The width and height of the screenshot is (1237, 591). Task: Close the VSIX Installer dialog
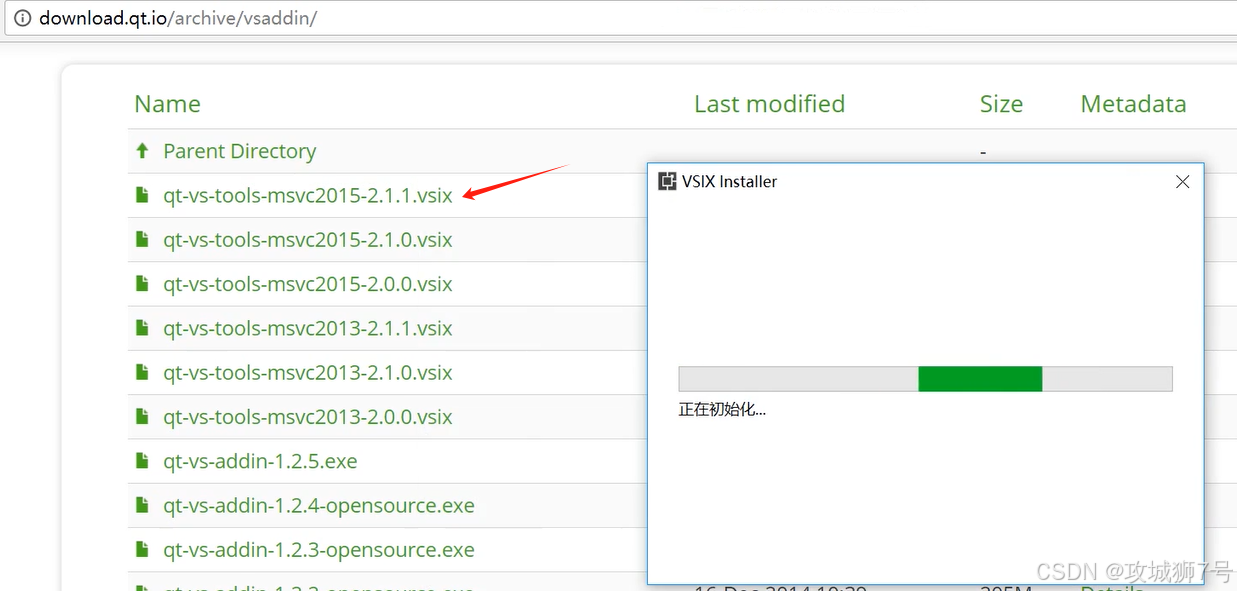(x=1182, y=182)
